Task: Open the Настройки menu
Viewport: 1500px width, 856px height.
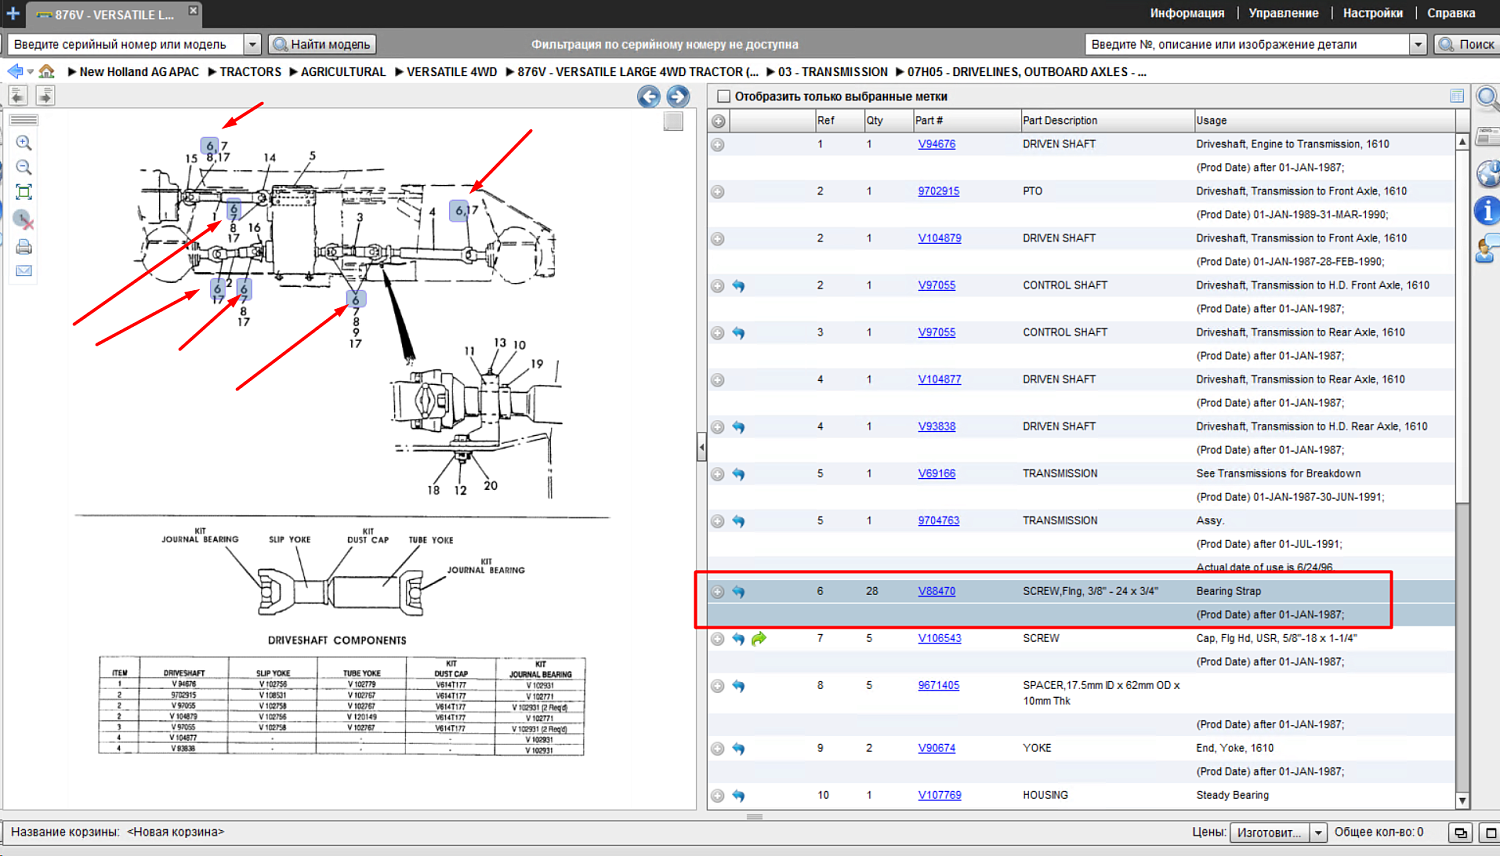Action: (1373, 13)
